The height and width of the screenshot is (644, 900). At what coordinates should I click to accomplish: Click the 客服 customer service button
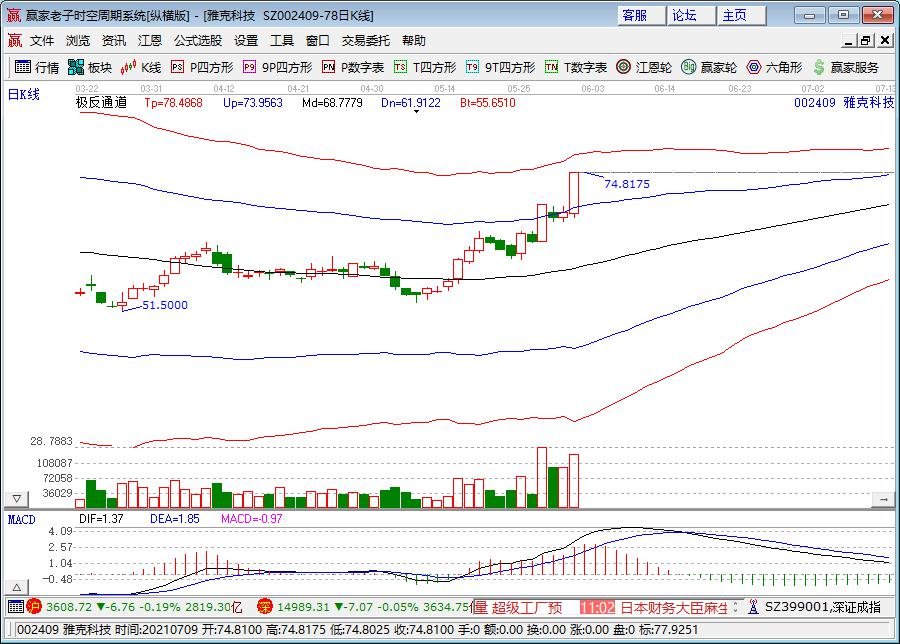click(642, 15)
